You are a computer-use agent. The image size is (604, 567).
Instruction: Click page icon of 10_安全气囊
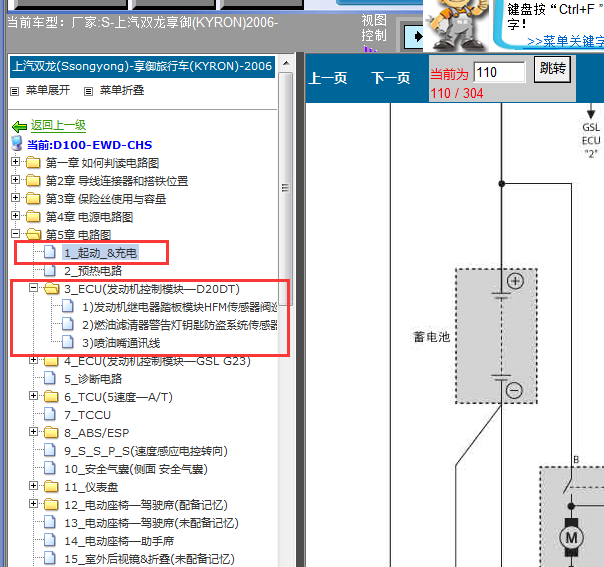(x=50, y=468)
